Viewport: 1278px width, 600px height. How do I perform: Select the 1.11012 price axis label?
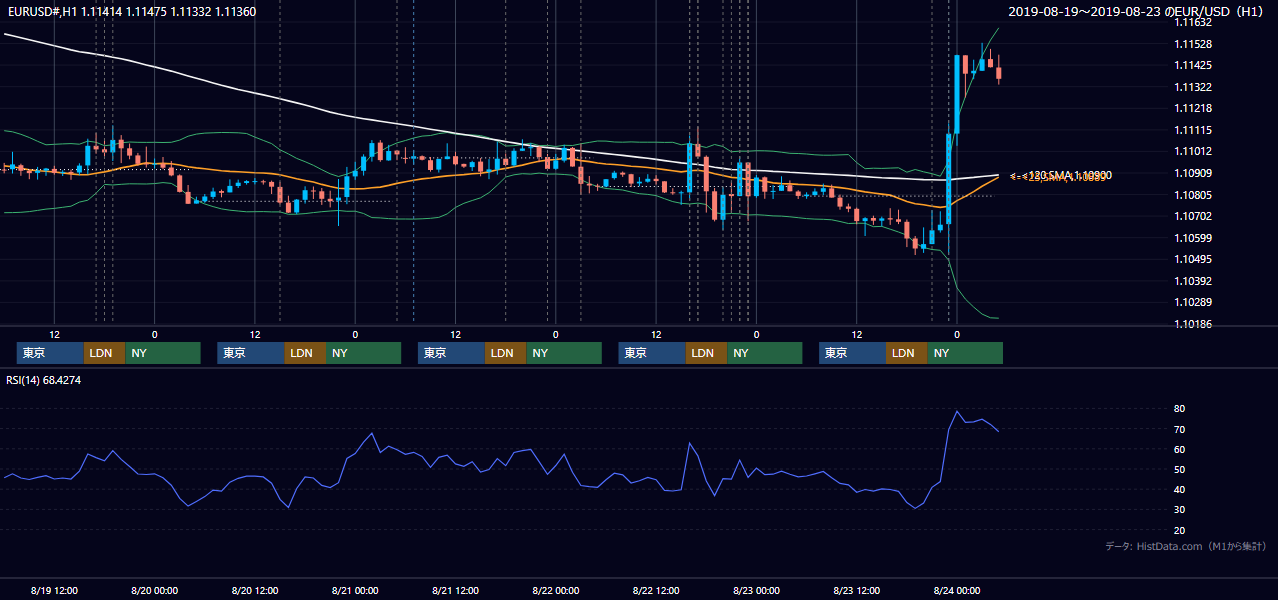pos(1192,151)
